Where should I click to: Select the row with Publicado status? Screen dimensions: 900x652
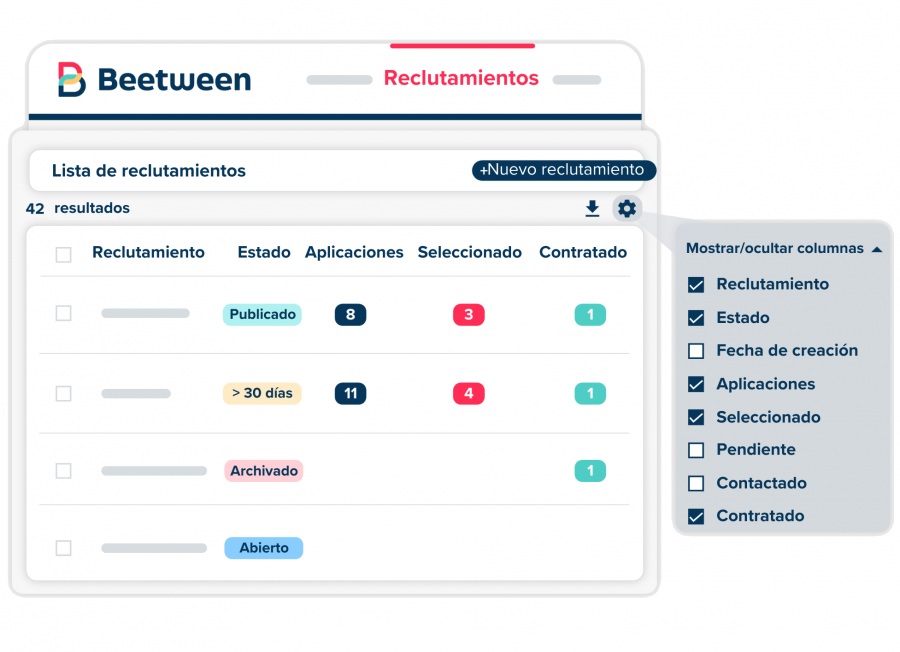[x=64, y=313]
